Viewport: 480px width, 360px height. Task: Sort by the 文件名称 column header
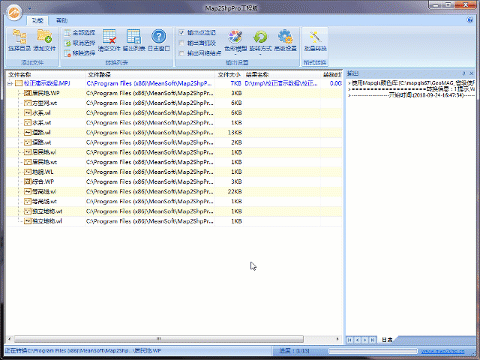pos(46,74)
